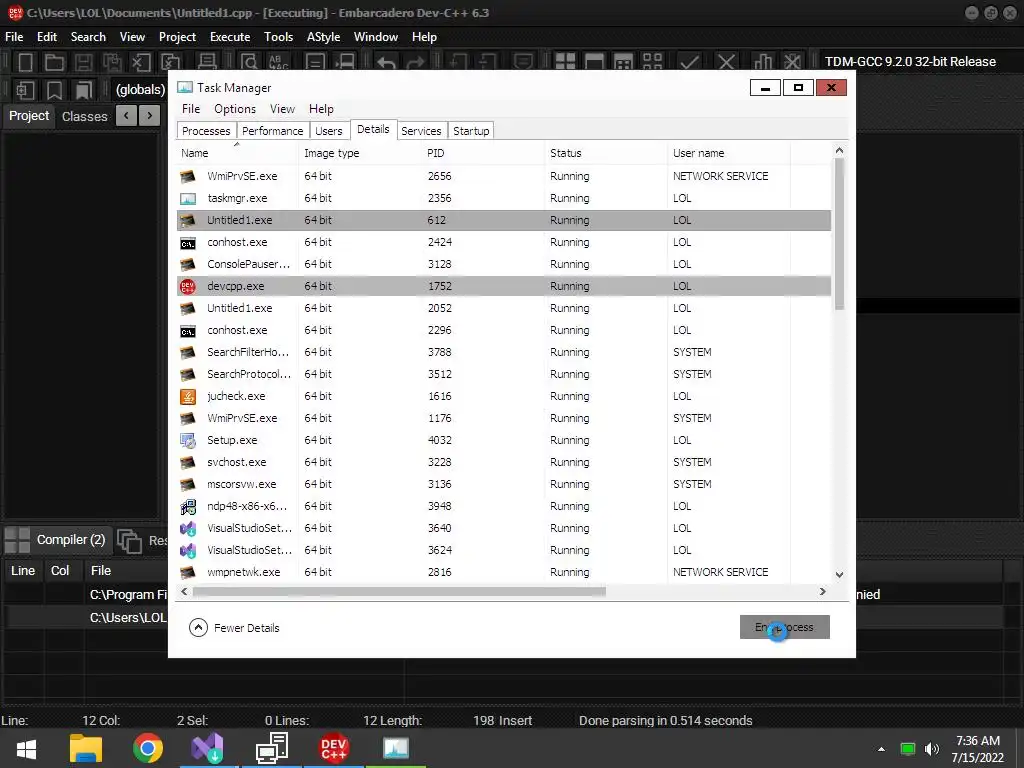Sort by the User name column header
Image resolution: width=1024 pixels, height=768 pixels.
click(729, 153)
